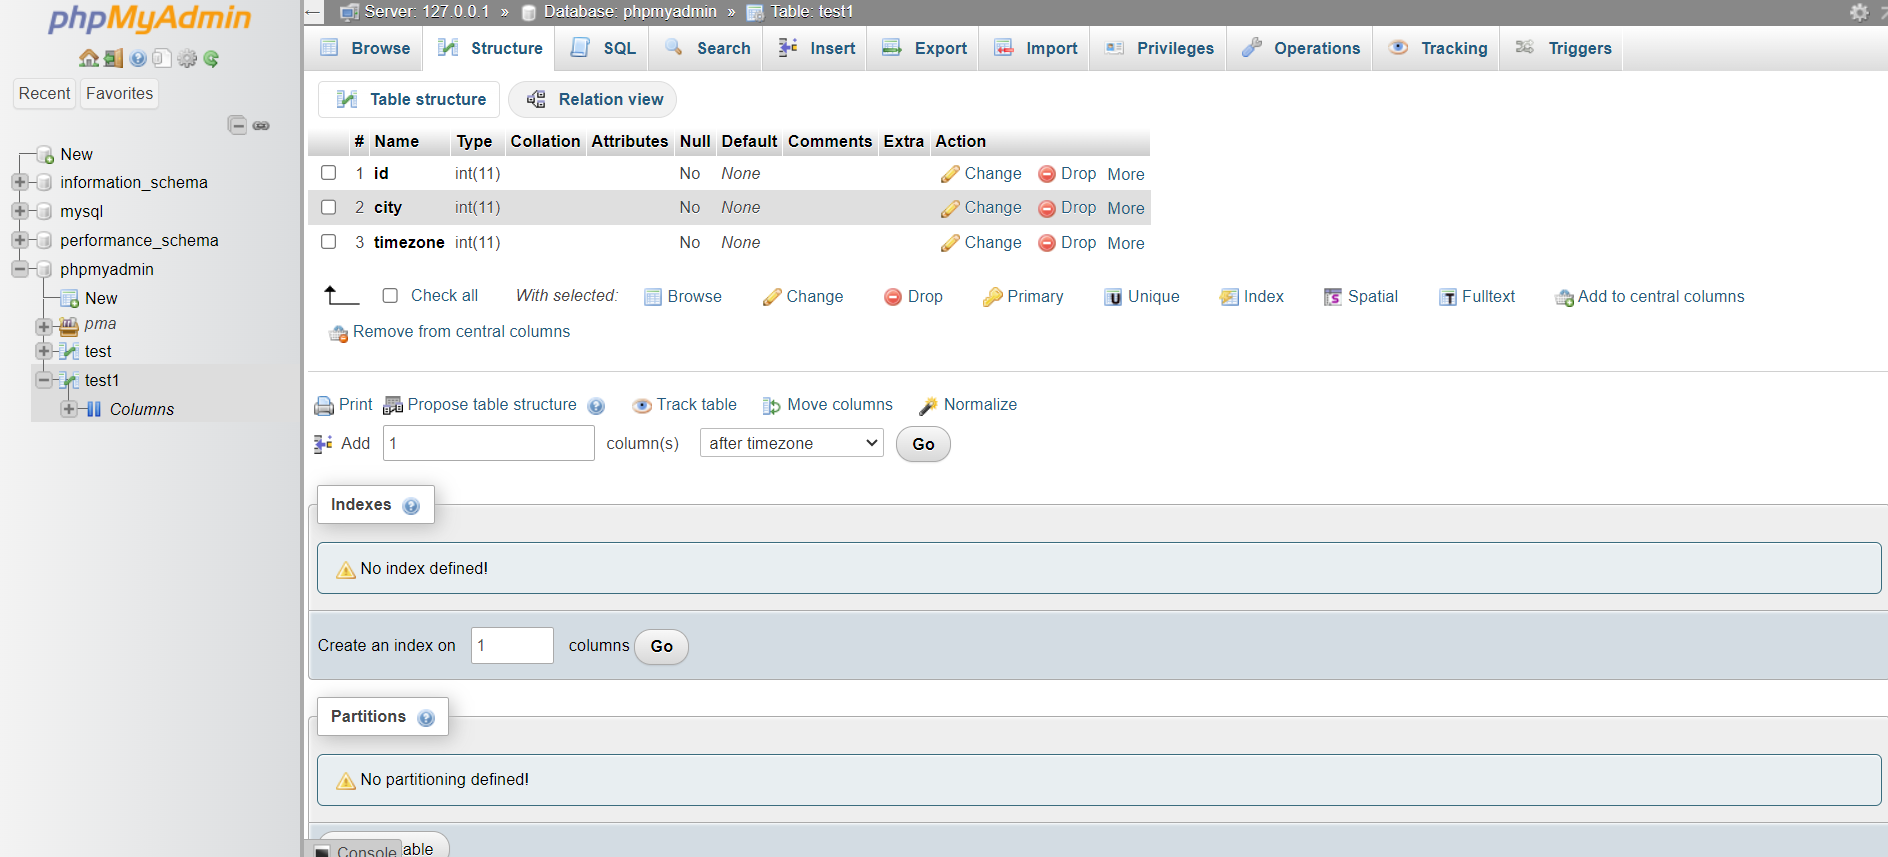Click the help icon beside Propose table structure
Viewport: 1888px width, 857px height.
click(x=596, y=406)
